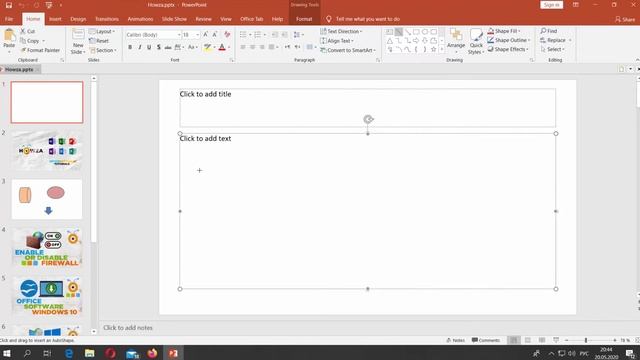This screenshot has width=640, height=360.
Task: Convert text to SmartArt
Action: (x=347, y=50)
